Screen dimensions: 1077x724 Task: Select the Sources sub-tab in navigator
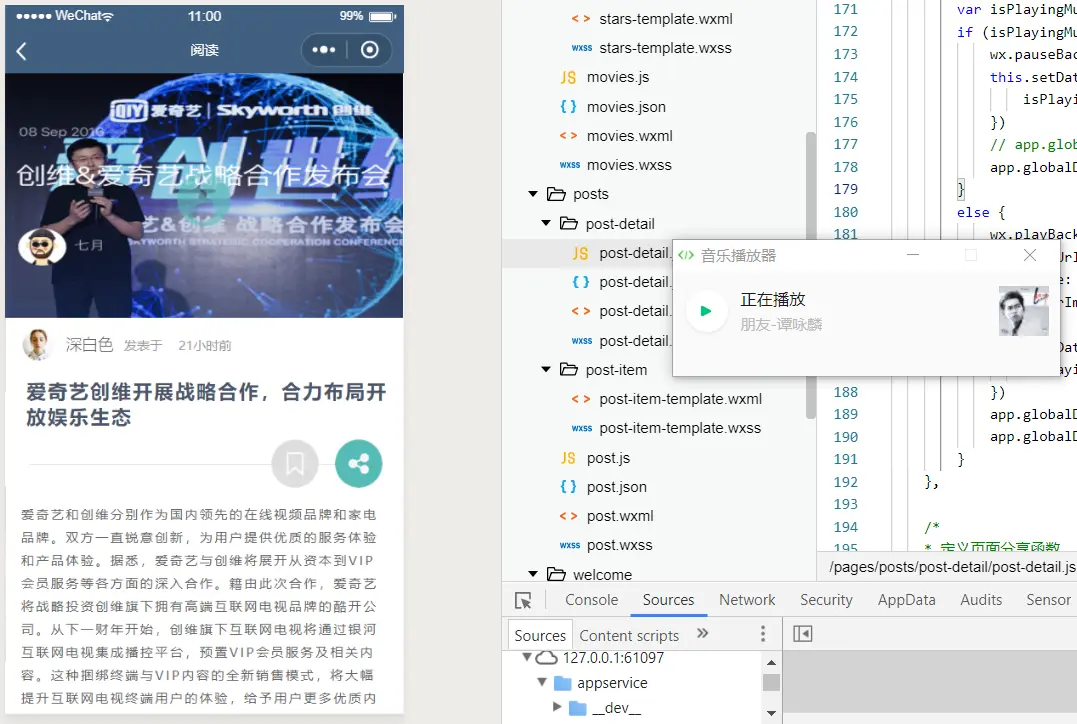click(540, 635)
